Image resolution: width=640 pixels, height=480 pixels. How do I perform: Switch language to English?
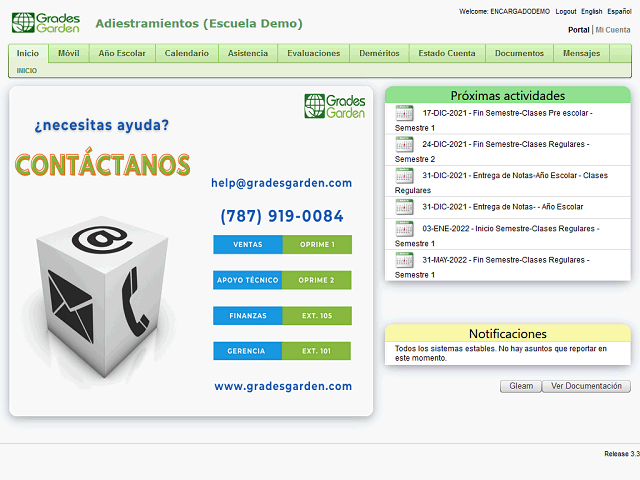tap(591, 11)
